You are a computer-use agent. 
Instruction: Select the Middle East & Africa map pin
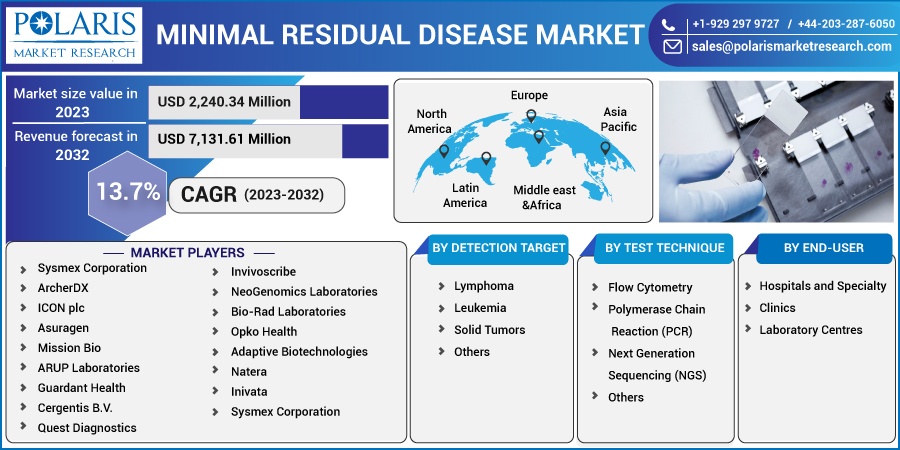click(x=538, y=137)
